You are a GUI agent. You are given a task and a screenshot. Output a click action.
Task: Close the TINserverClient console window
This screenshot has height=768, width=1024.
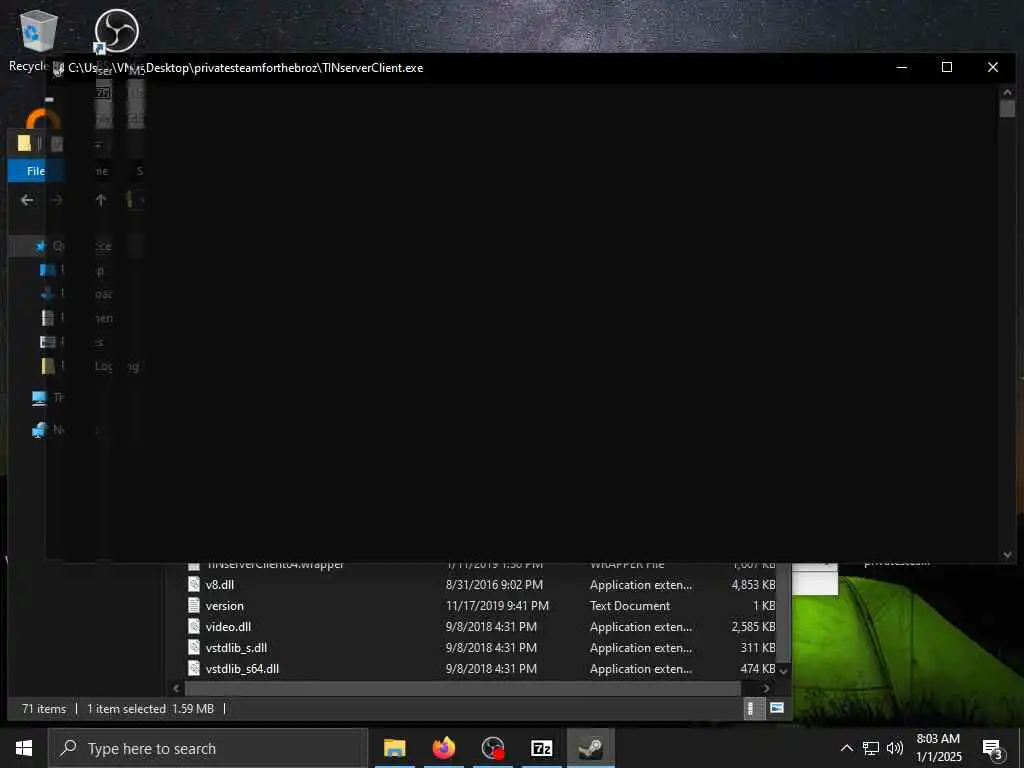click(993, 67)
